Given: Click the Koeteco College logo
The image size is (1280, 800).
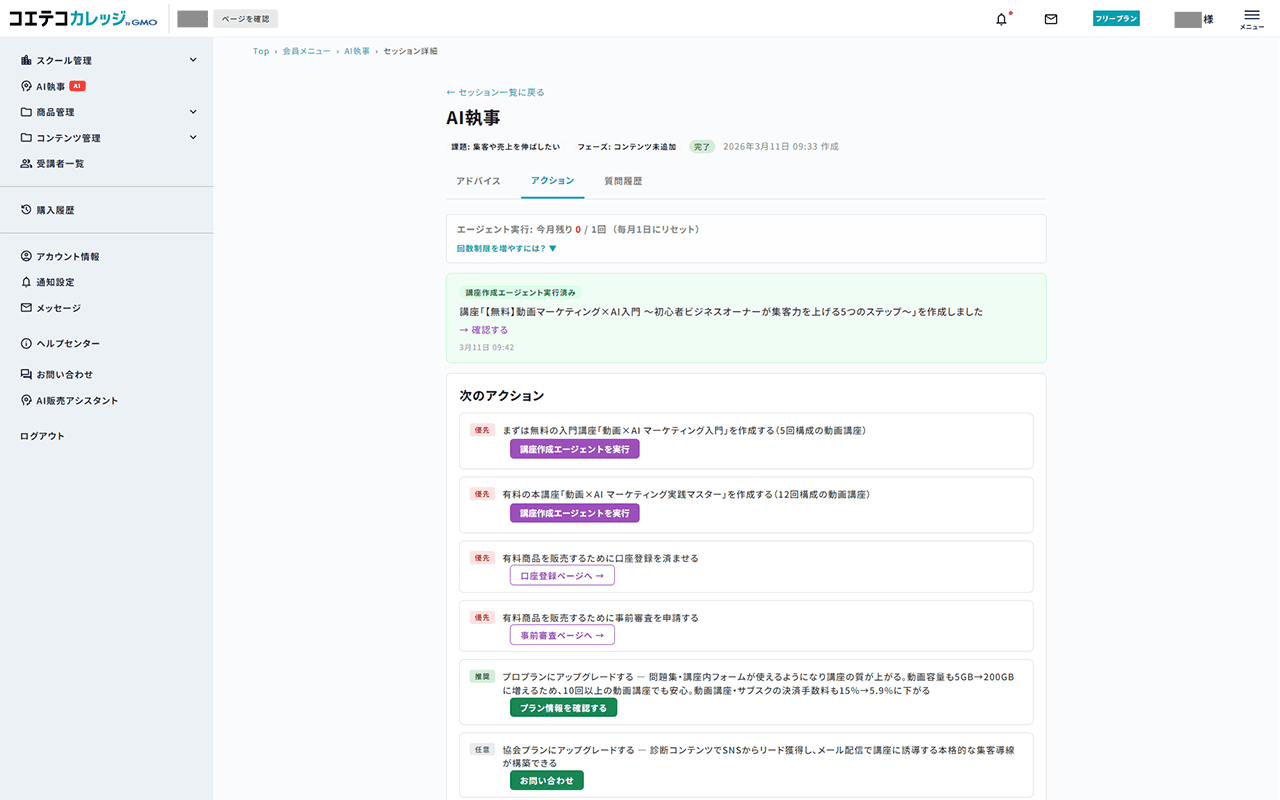Looking at the screenshot, I should (84, 19).
